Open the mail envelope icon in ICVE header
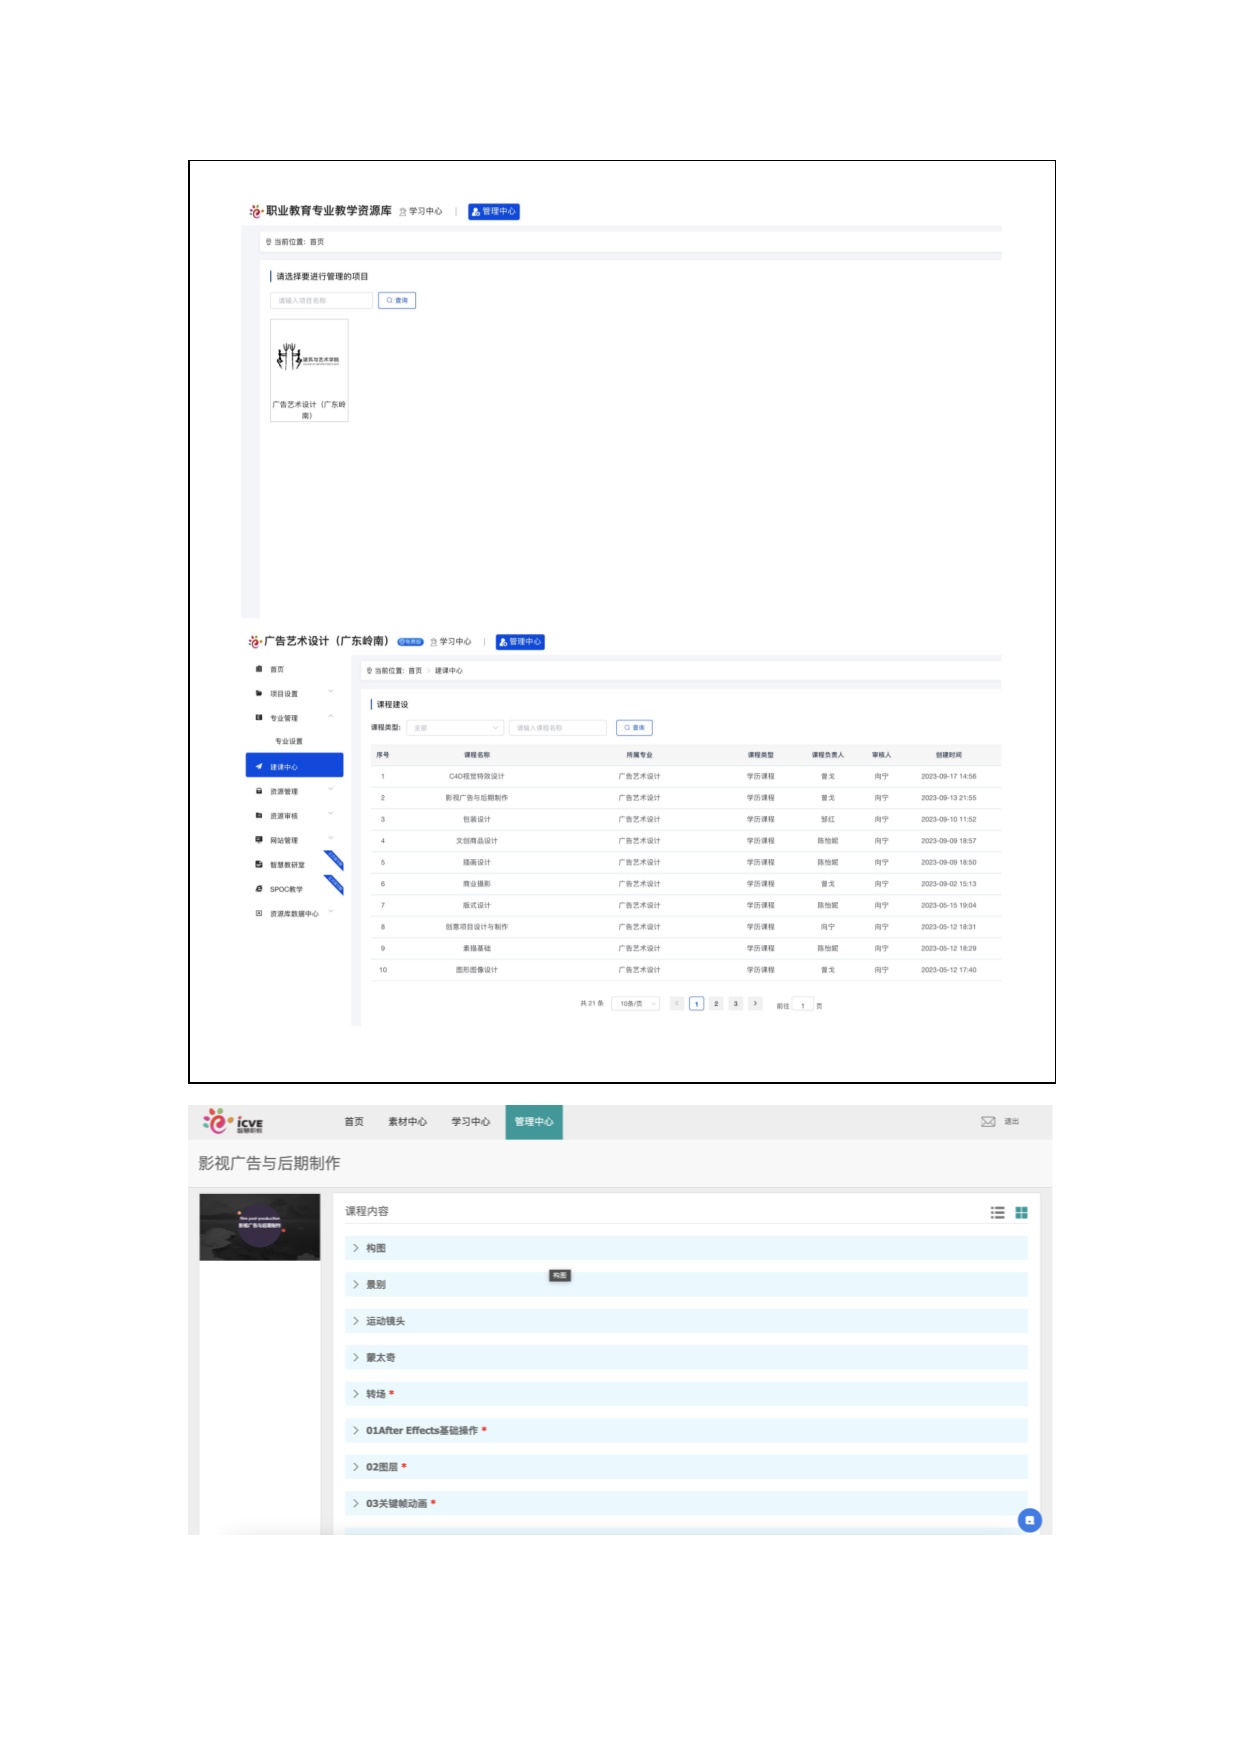This screenshot has height=1754, width=1240. coord(988,1121)
